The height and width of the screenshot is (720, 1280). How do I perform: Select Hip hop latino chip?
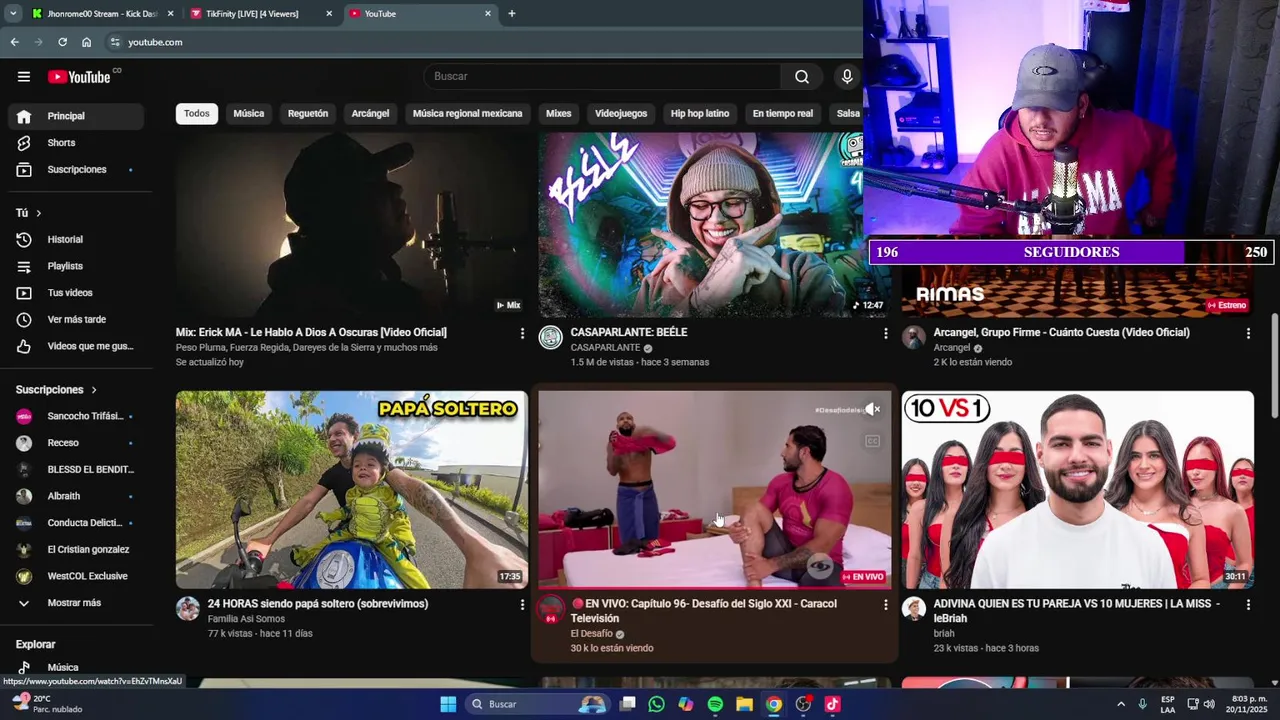coord(700,113)
